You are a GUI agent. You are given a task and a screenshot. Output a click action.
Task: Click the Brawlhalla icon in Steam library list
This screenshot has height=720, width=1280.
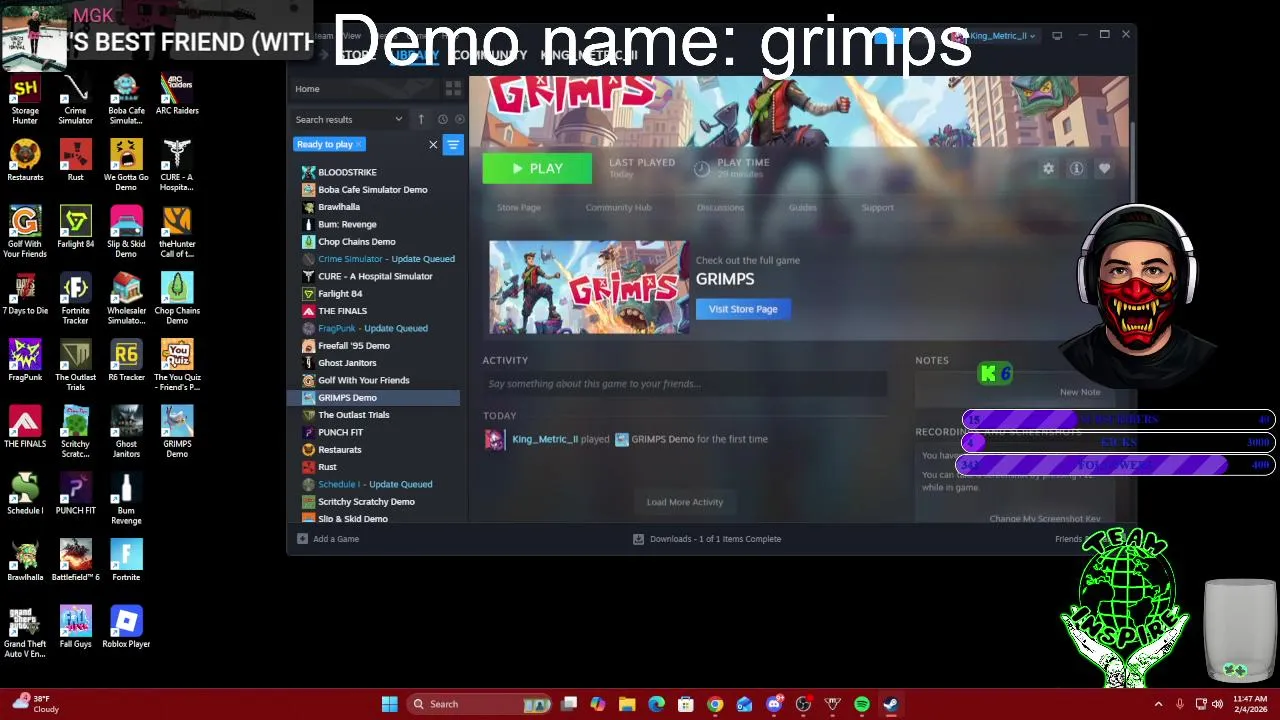(308, 207)
